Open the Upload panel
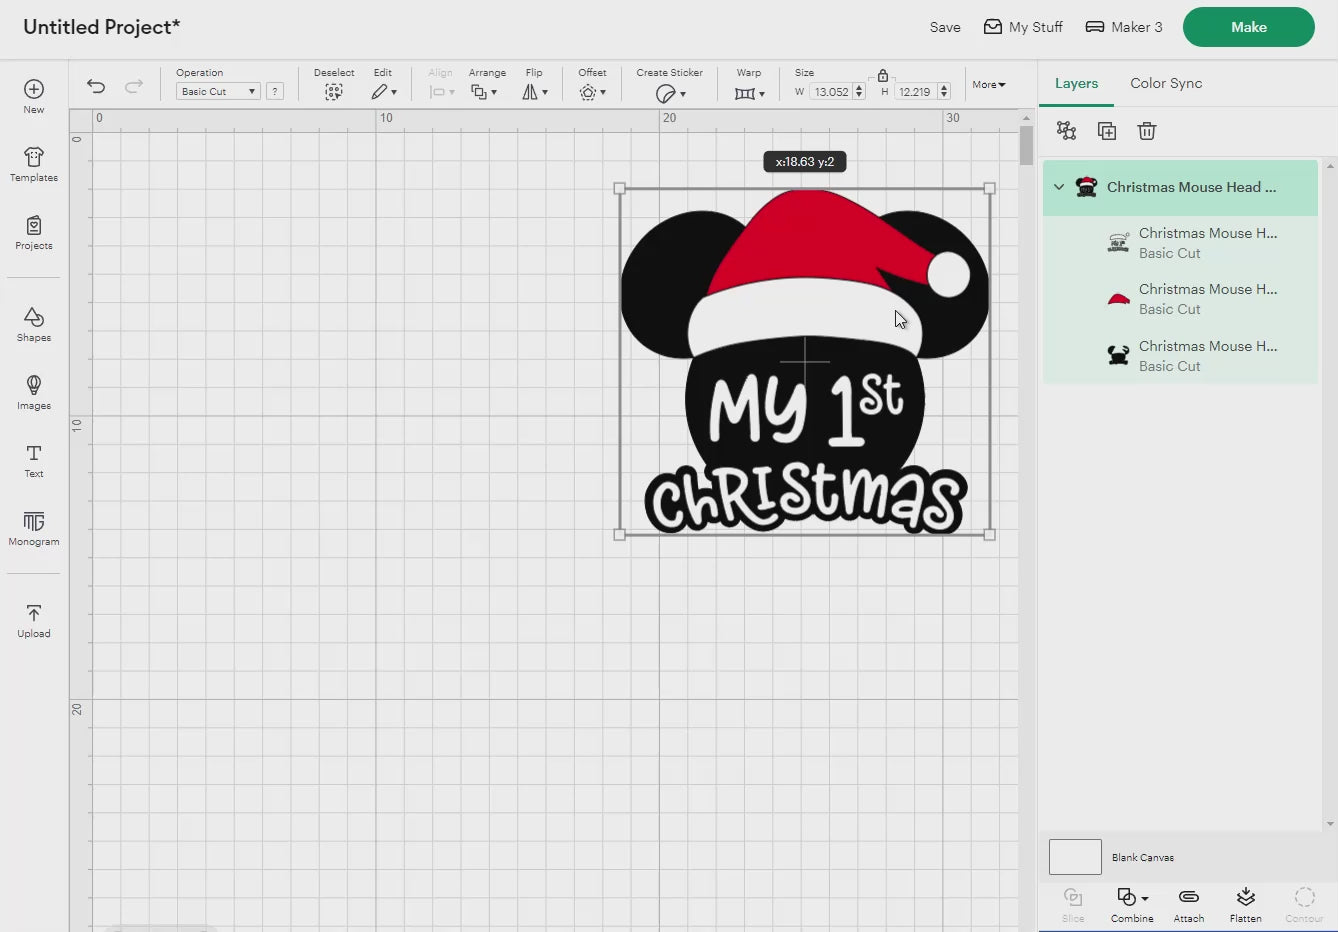This screenshot has width=1338, height=932. pyautogui.click(x=34, y=620)
